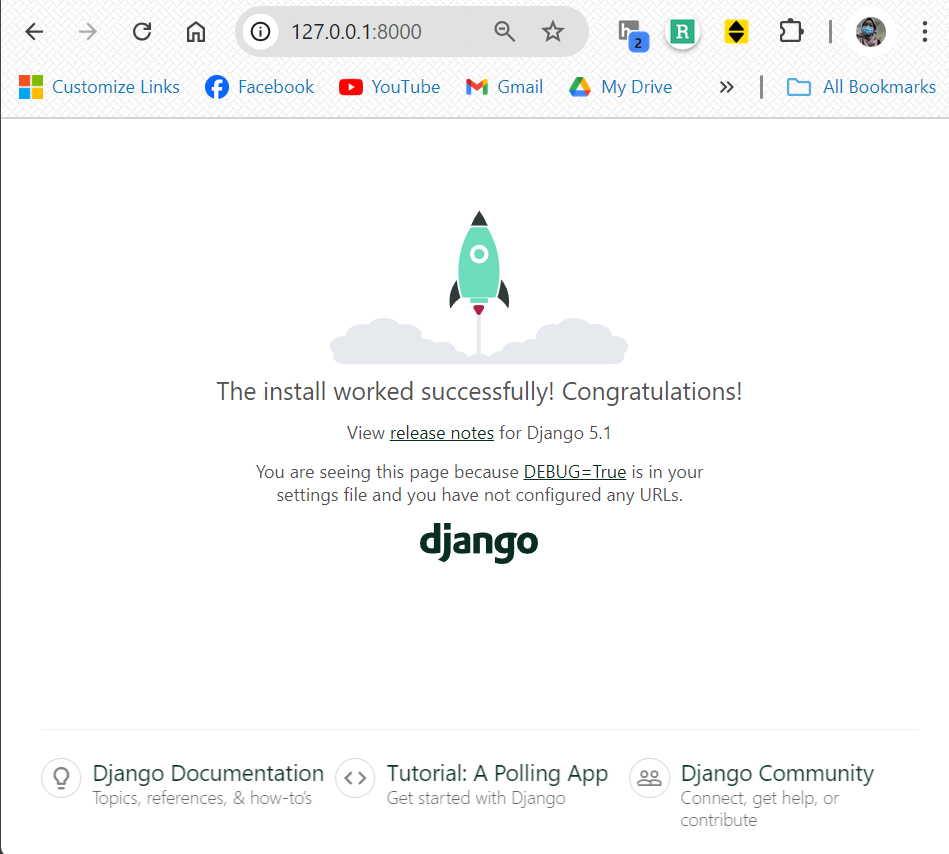Follow the release notes link
This screenshot has width=949, height=854.
coord(441,433)
